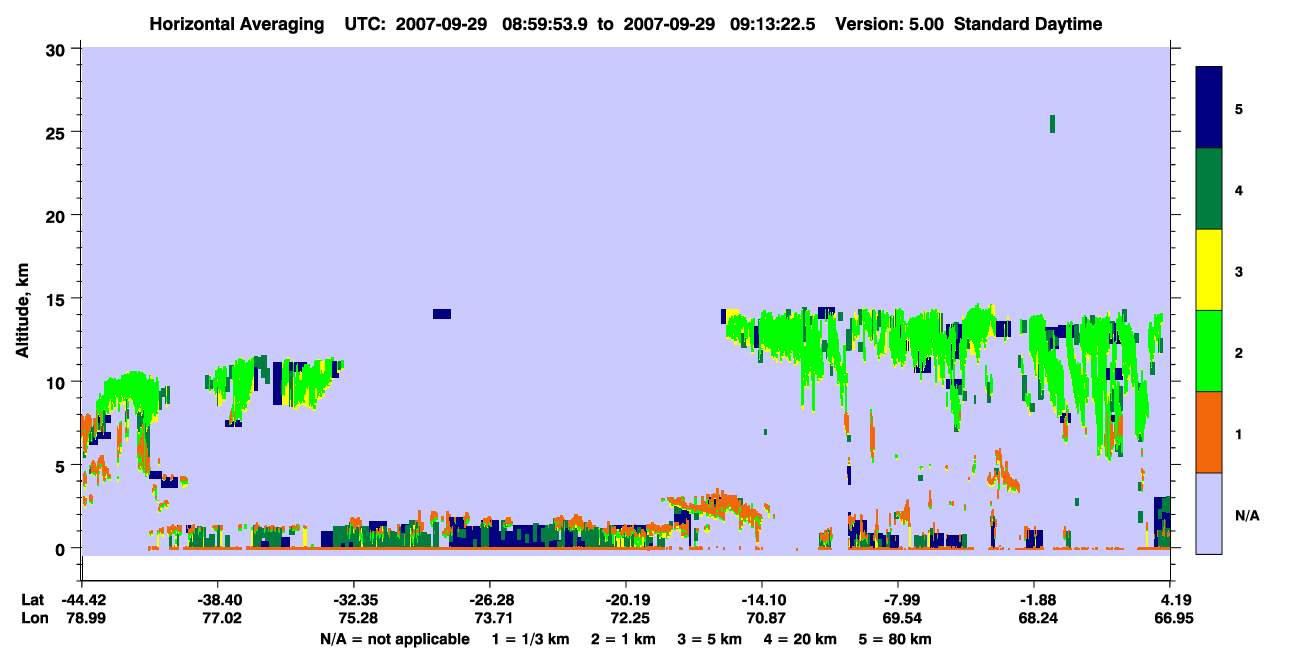This screenshot has height=667, width=1300.
Task: Click the 'Lat' axis row label
Action: (32, 600)
